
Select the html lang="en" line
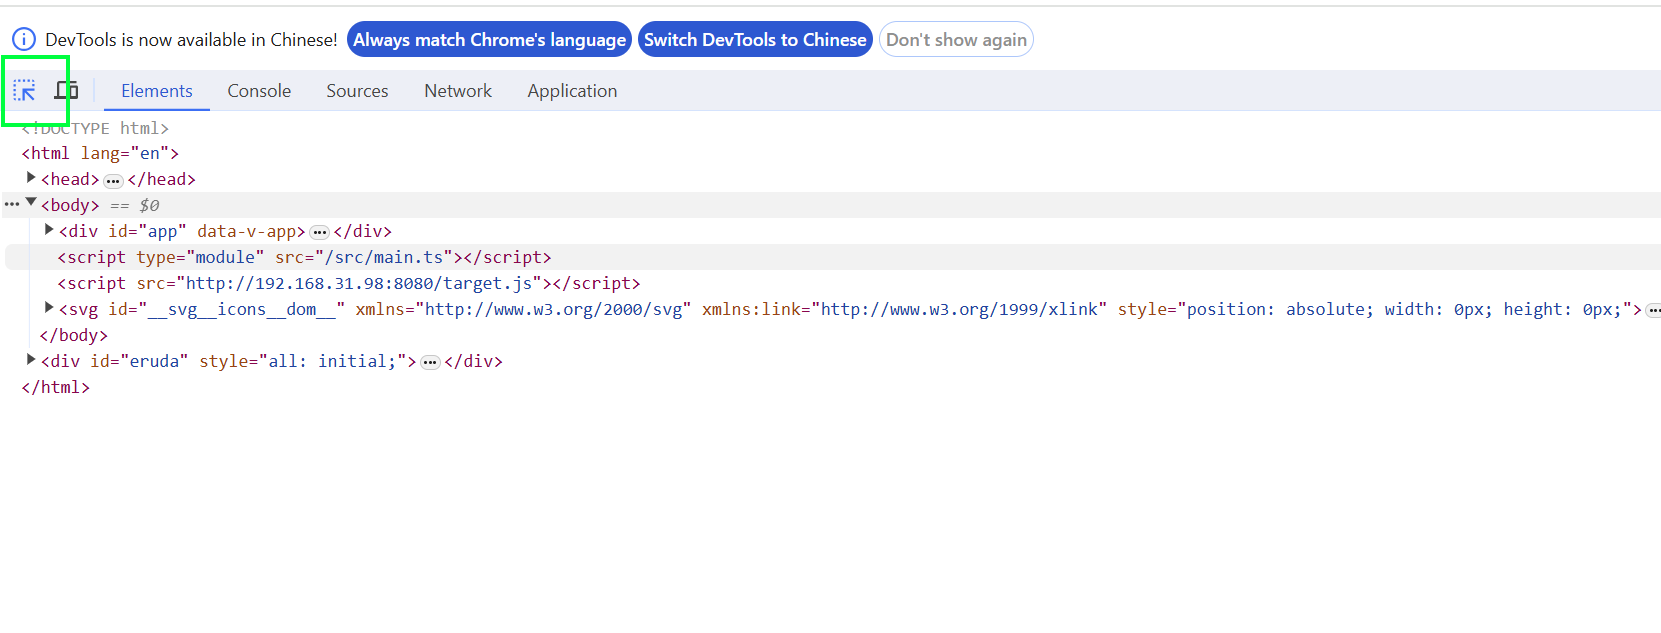[x=100, y=153]
